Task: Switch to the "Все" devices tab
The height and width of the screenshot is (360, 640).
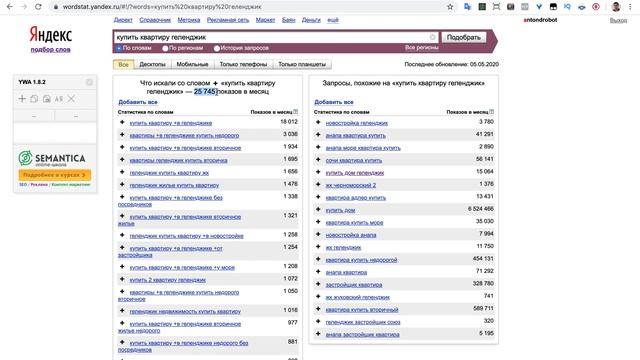Action: click(123, 64)
